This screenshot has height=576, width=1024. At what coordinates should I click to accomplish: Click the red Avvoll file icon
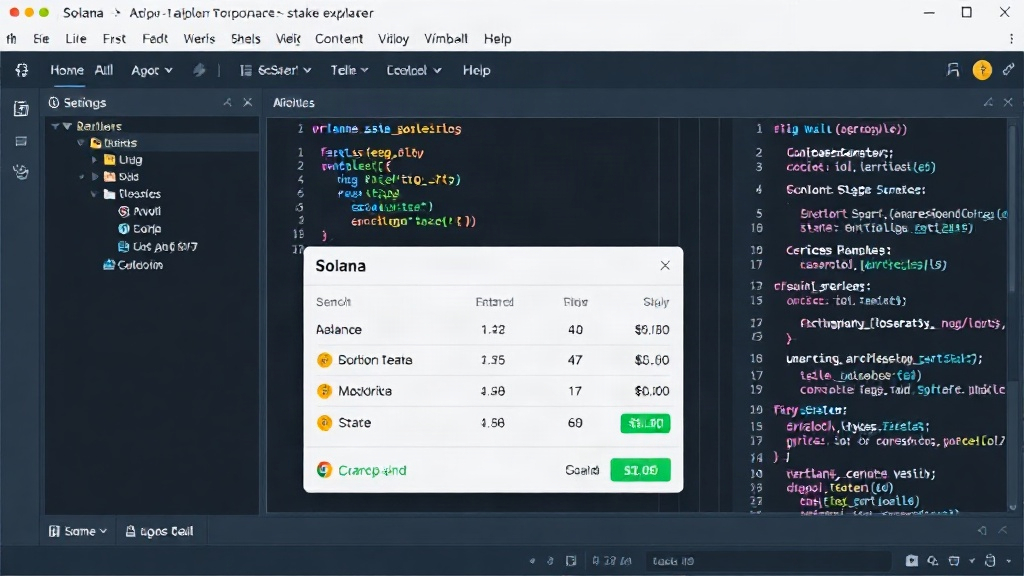click(x=123, y=211)
